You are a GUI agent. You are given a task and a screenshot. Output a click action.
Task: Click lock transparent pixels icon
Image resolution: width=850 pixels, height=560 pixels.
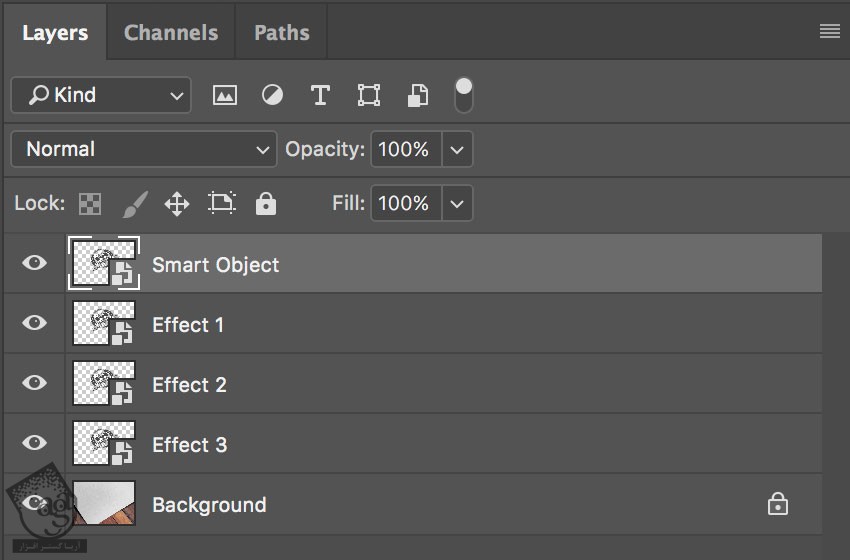pyautogui.click(x=90, y=204)
